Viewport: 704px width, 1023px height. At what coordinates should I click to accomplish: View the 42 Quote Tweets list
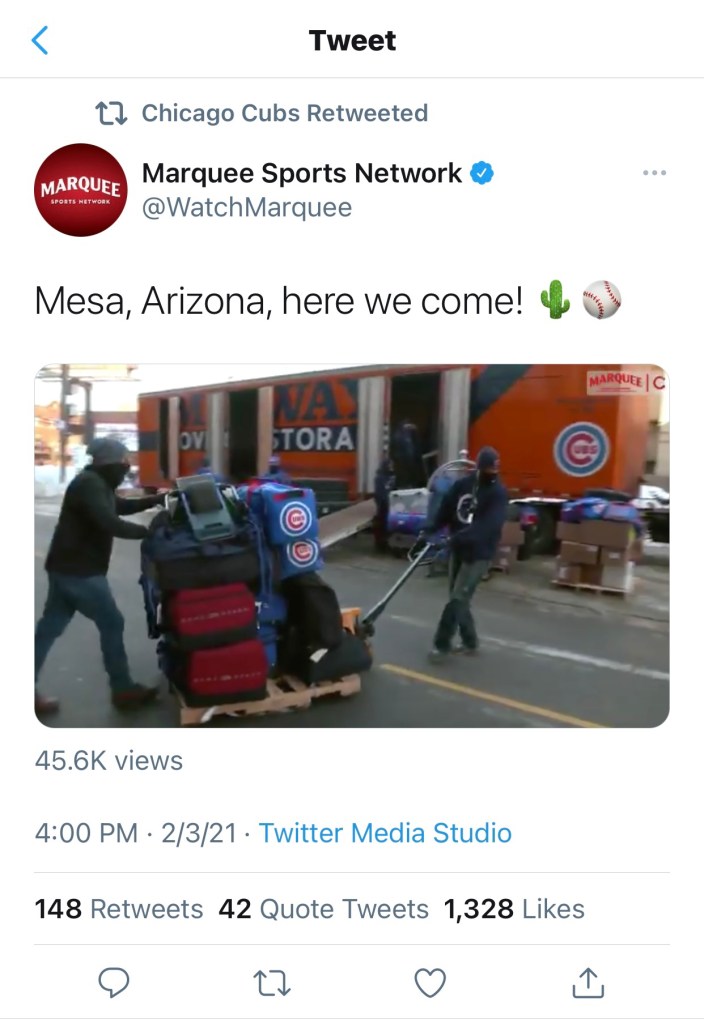click(x=324, y=909)
